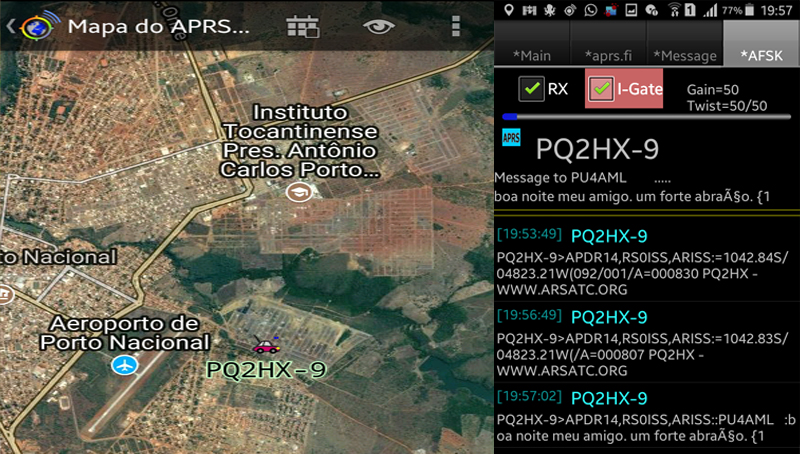This screenshot has height=454, width=800.
Task: Tap the Wi-Fi status icon
Action: pos(674,10)
